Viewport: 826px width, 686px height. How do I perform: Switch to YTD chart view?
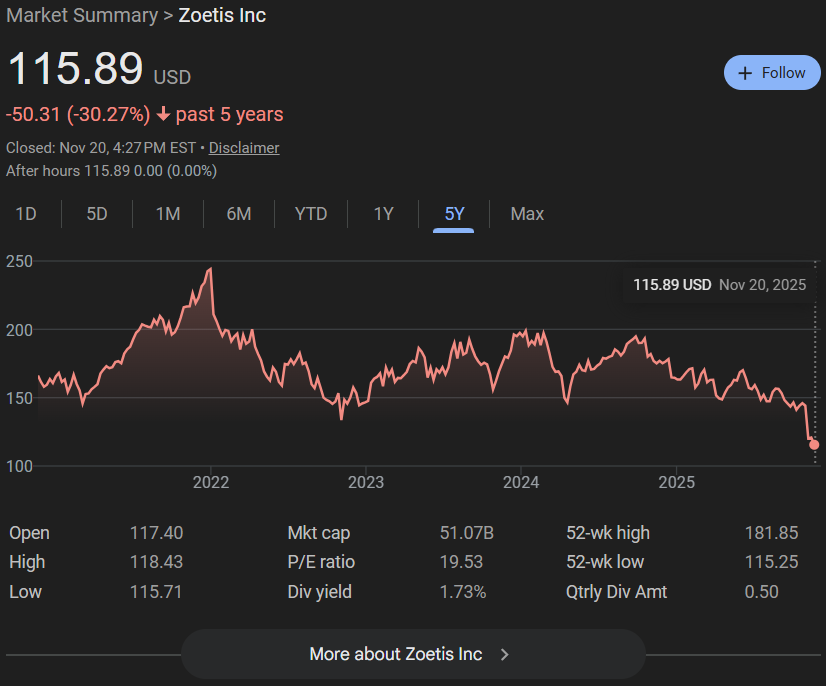[311, 214]
